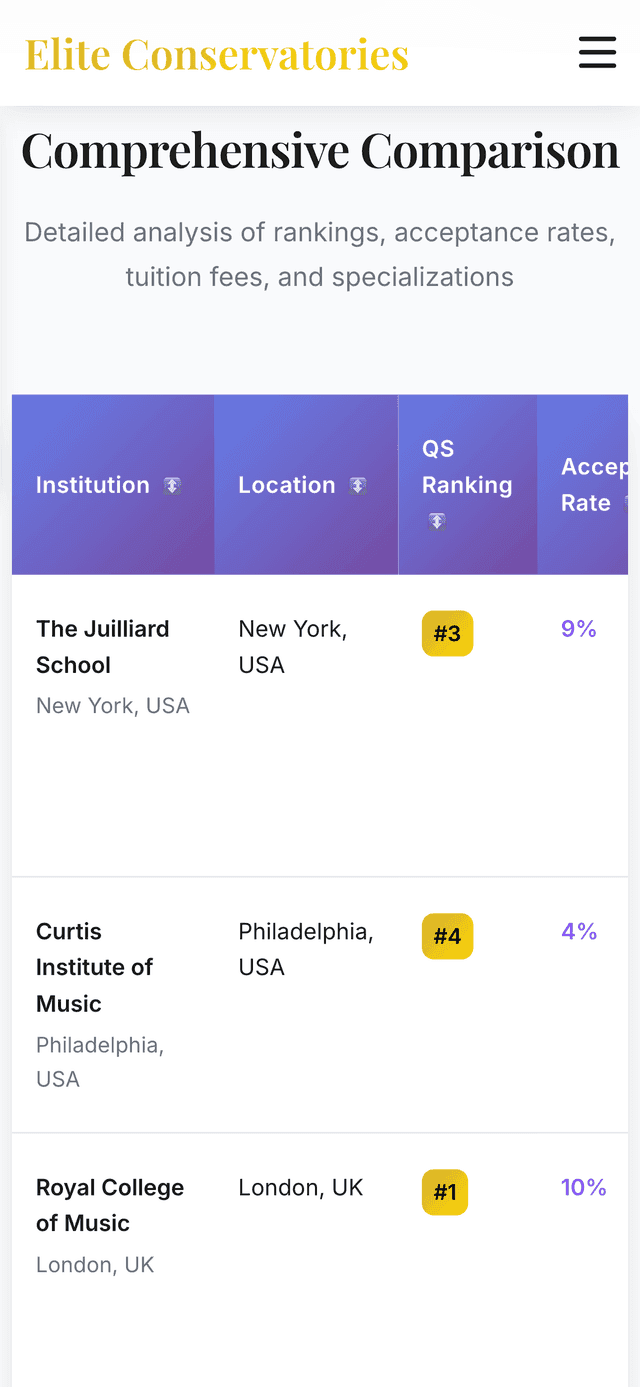Click the Comprehensive Comparison heading
Viewport: 640px width, 1387px height.
pos(320,151)
